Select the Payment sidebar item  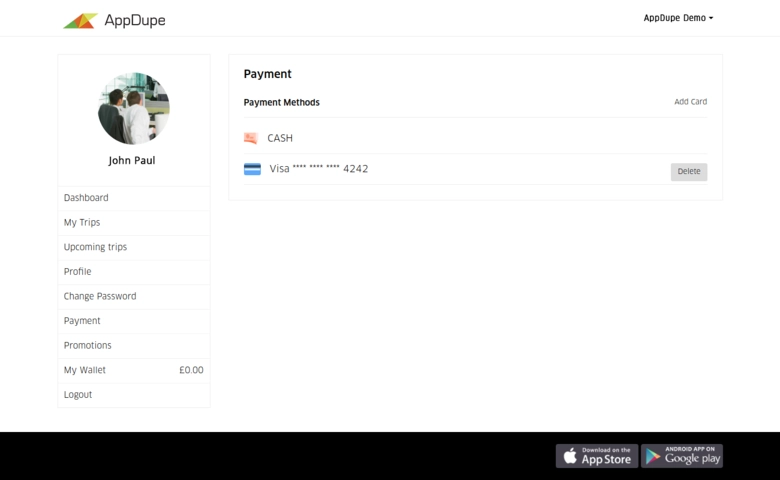134,321
